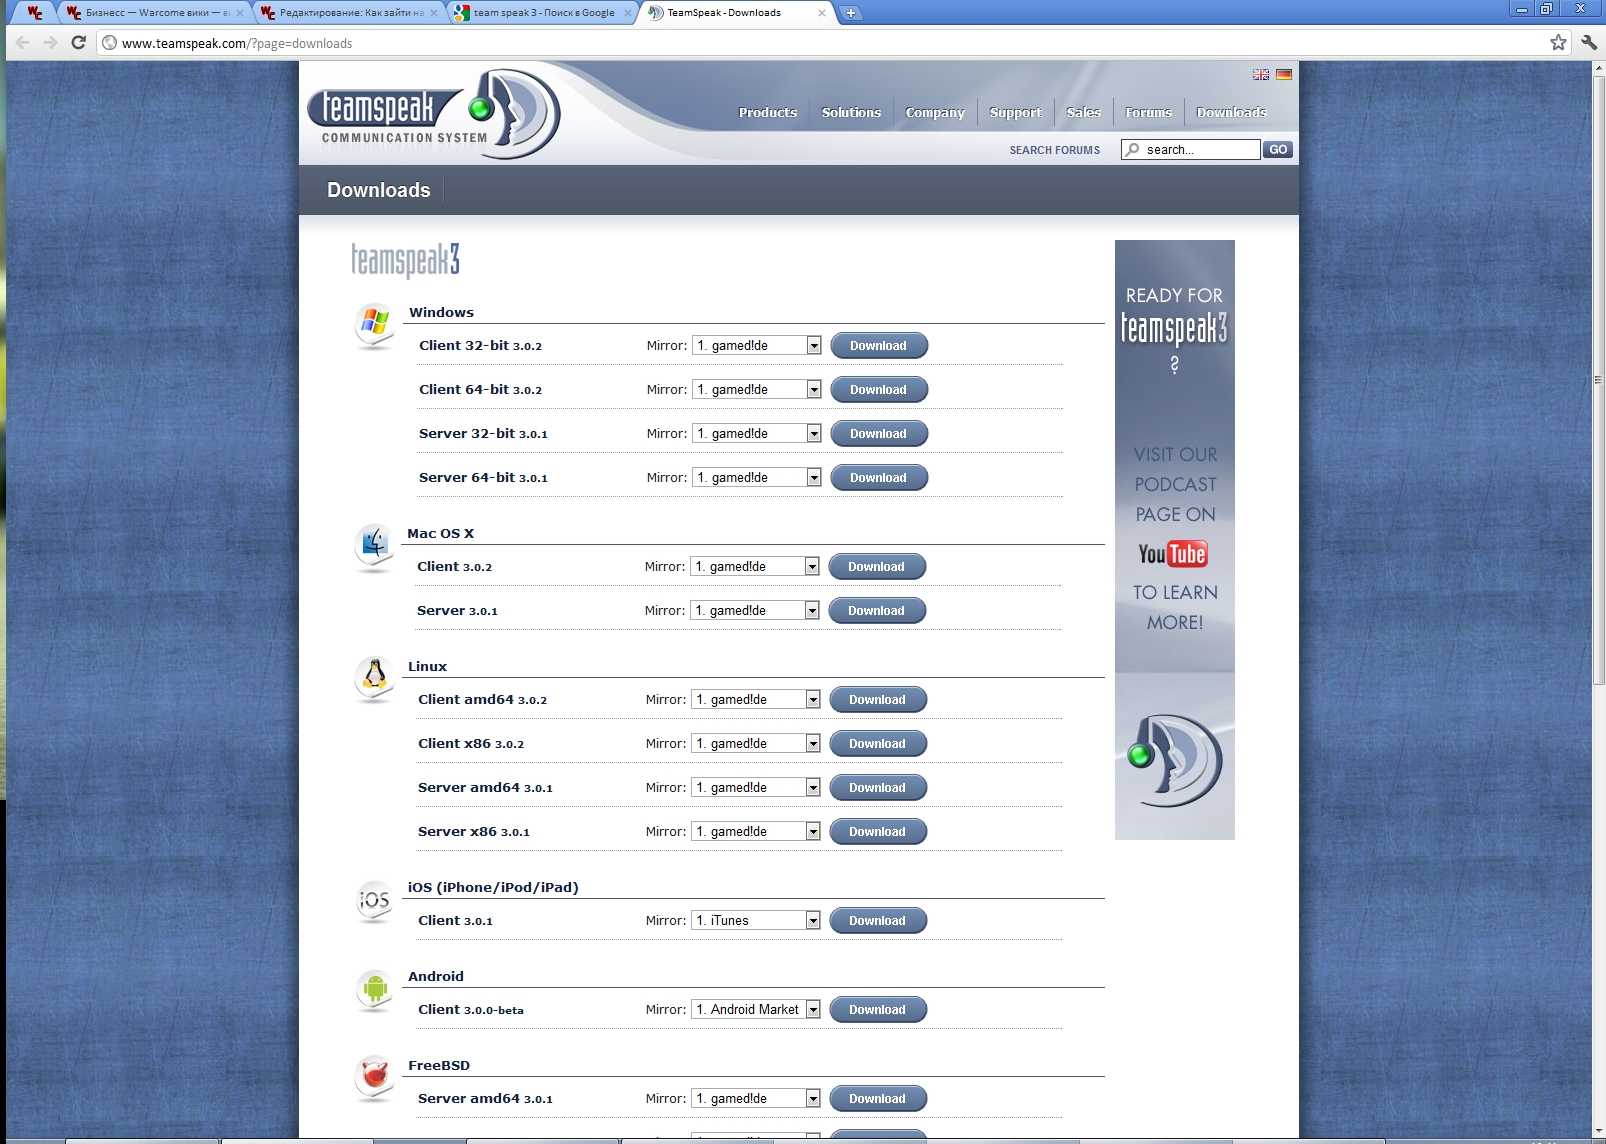Download Windows Client 64-bit 3.0.2
The width and height of the screenshot is (1606, 1144).
879,389
